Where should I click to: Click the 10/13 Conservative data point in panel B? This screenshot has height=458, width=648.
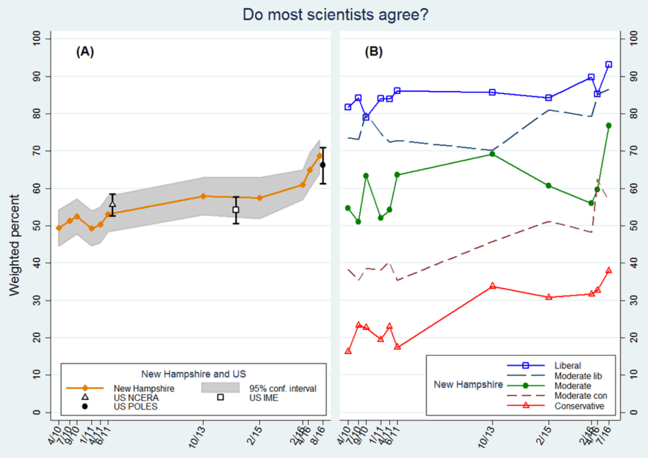pos(493,286)
